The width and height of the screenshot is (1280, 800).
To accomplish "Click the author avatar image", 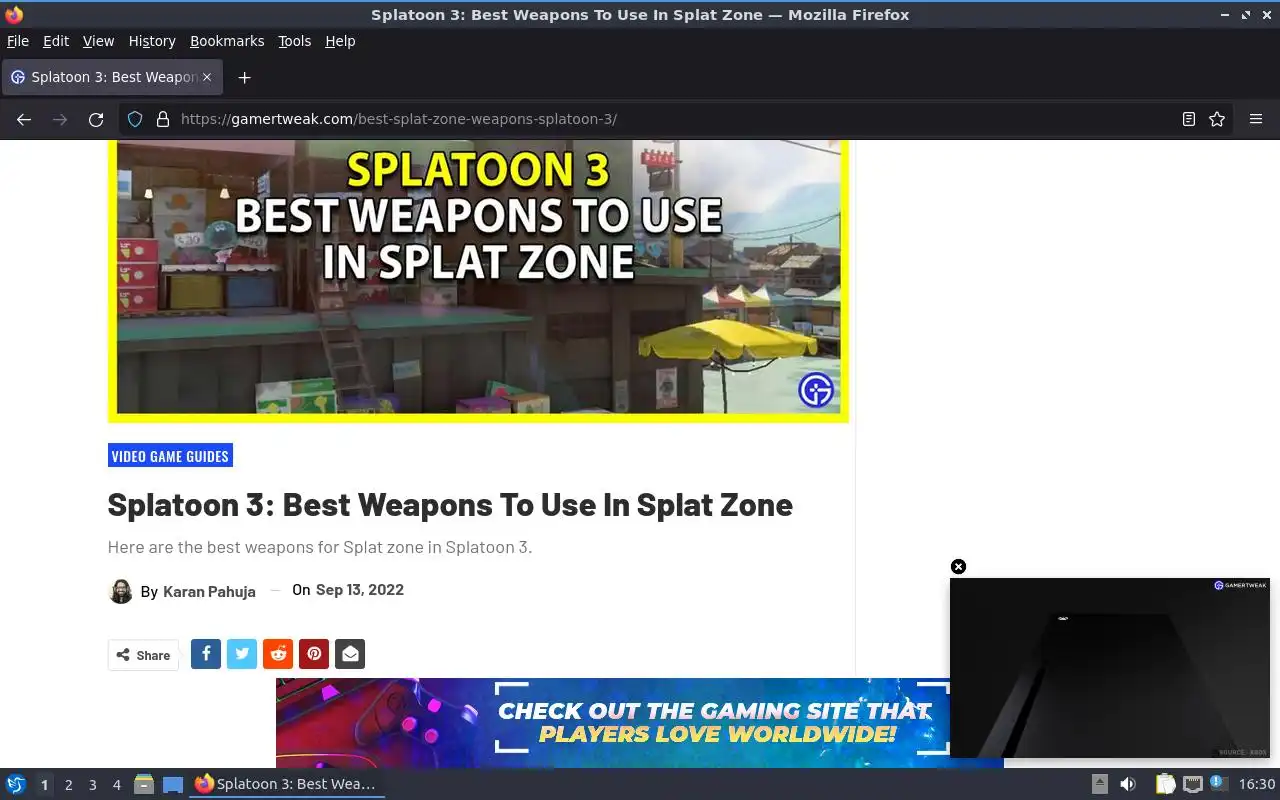I will (120, 591).
